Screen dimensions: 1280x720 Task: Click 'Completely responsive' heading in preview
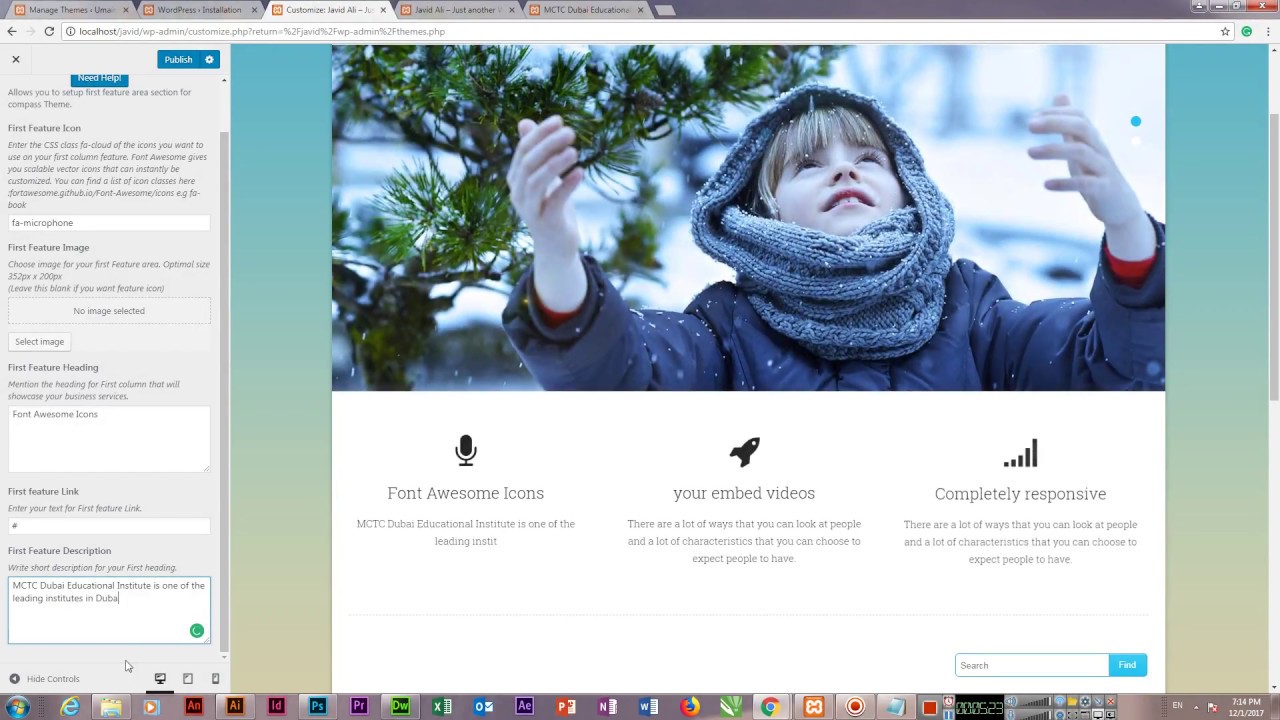click(1020, 494)
